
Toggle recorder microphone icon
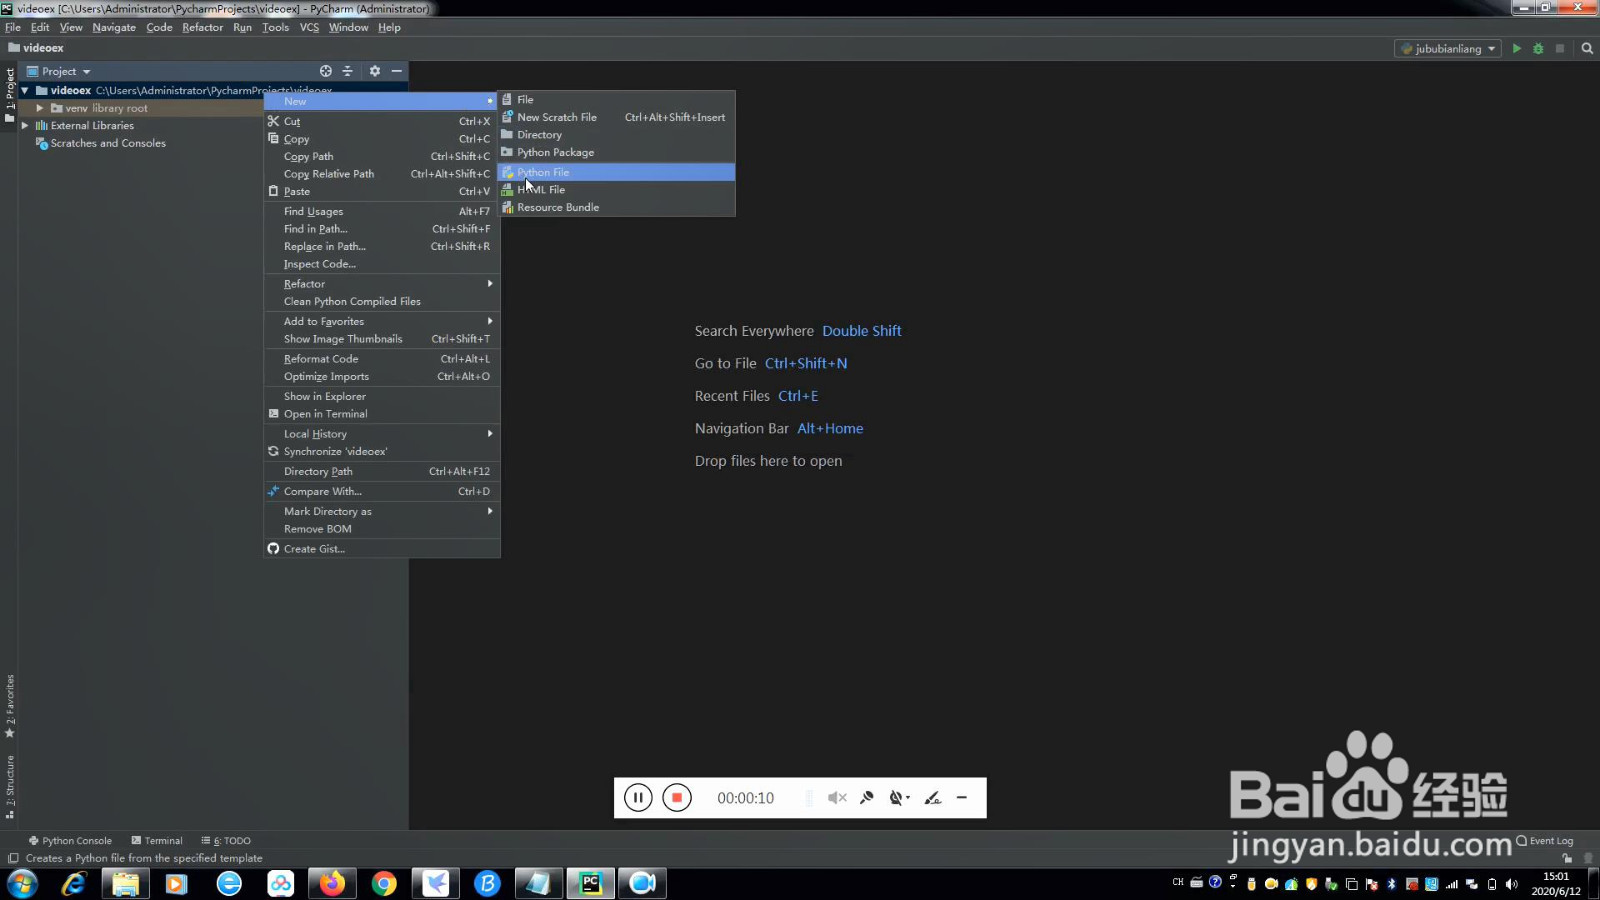[x=867, y=798]
